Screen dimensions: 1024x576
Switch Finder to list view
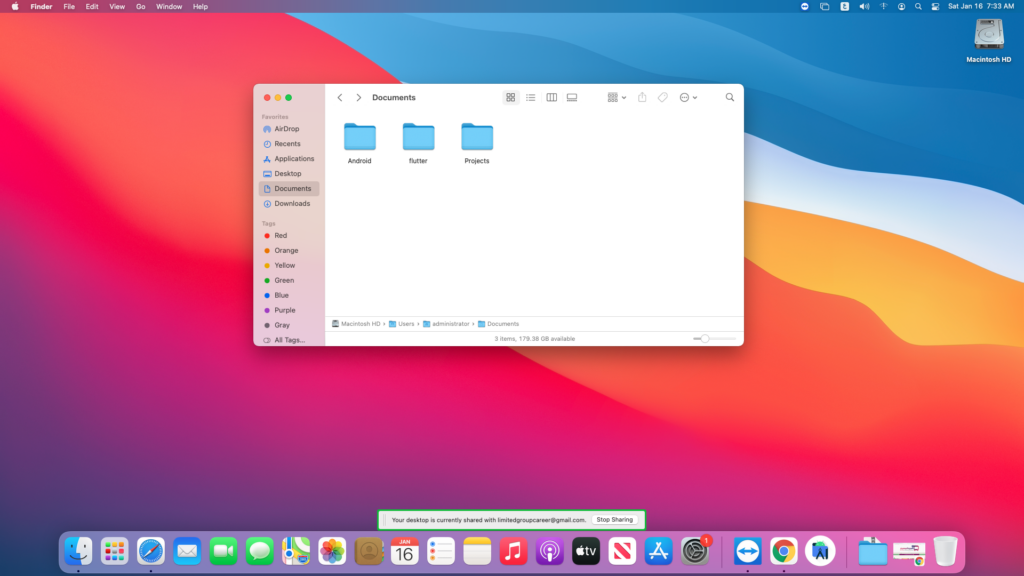[x=531, y=97]
